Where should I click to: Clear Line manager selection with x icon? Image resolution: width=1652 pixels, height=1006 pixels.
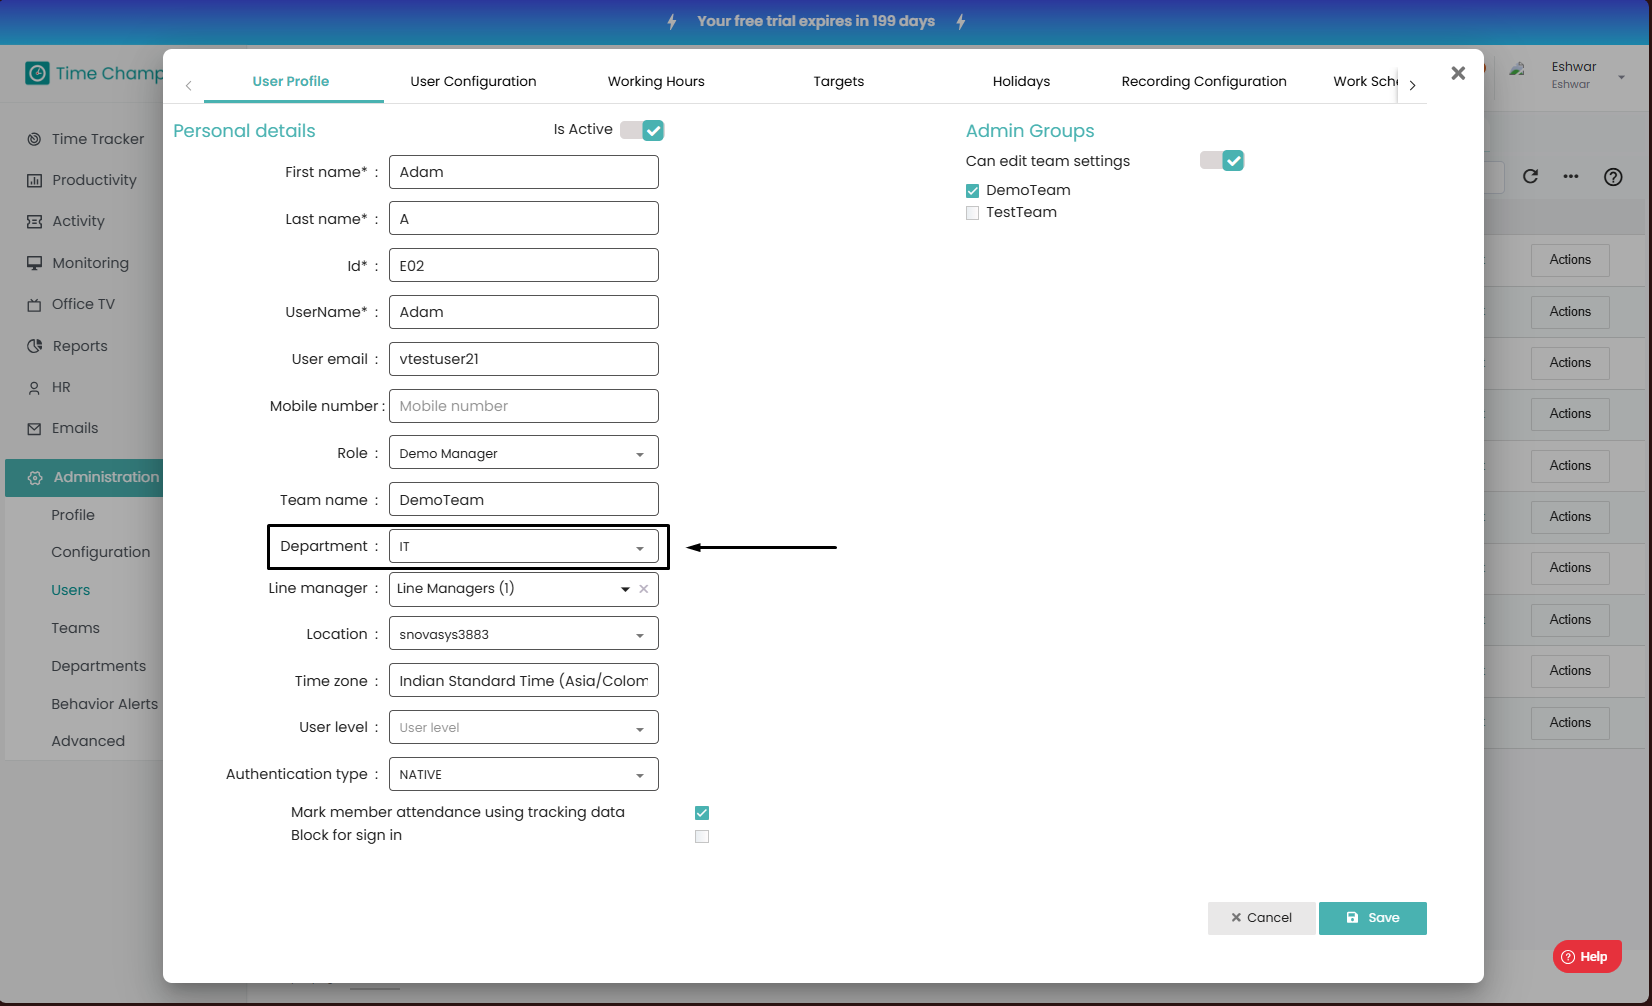point(644,589)
